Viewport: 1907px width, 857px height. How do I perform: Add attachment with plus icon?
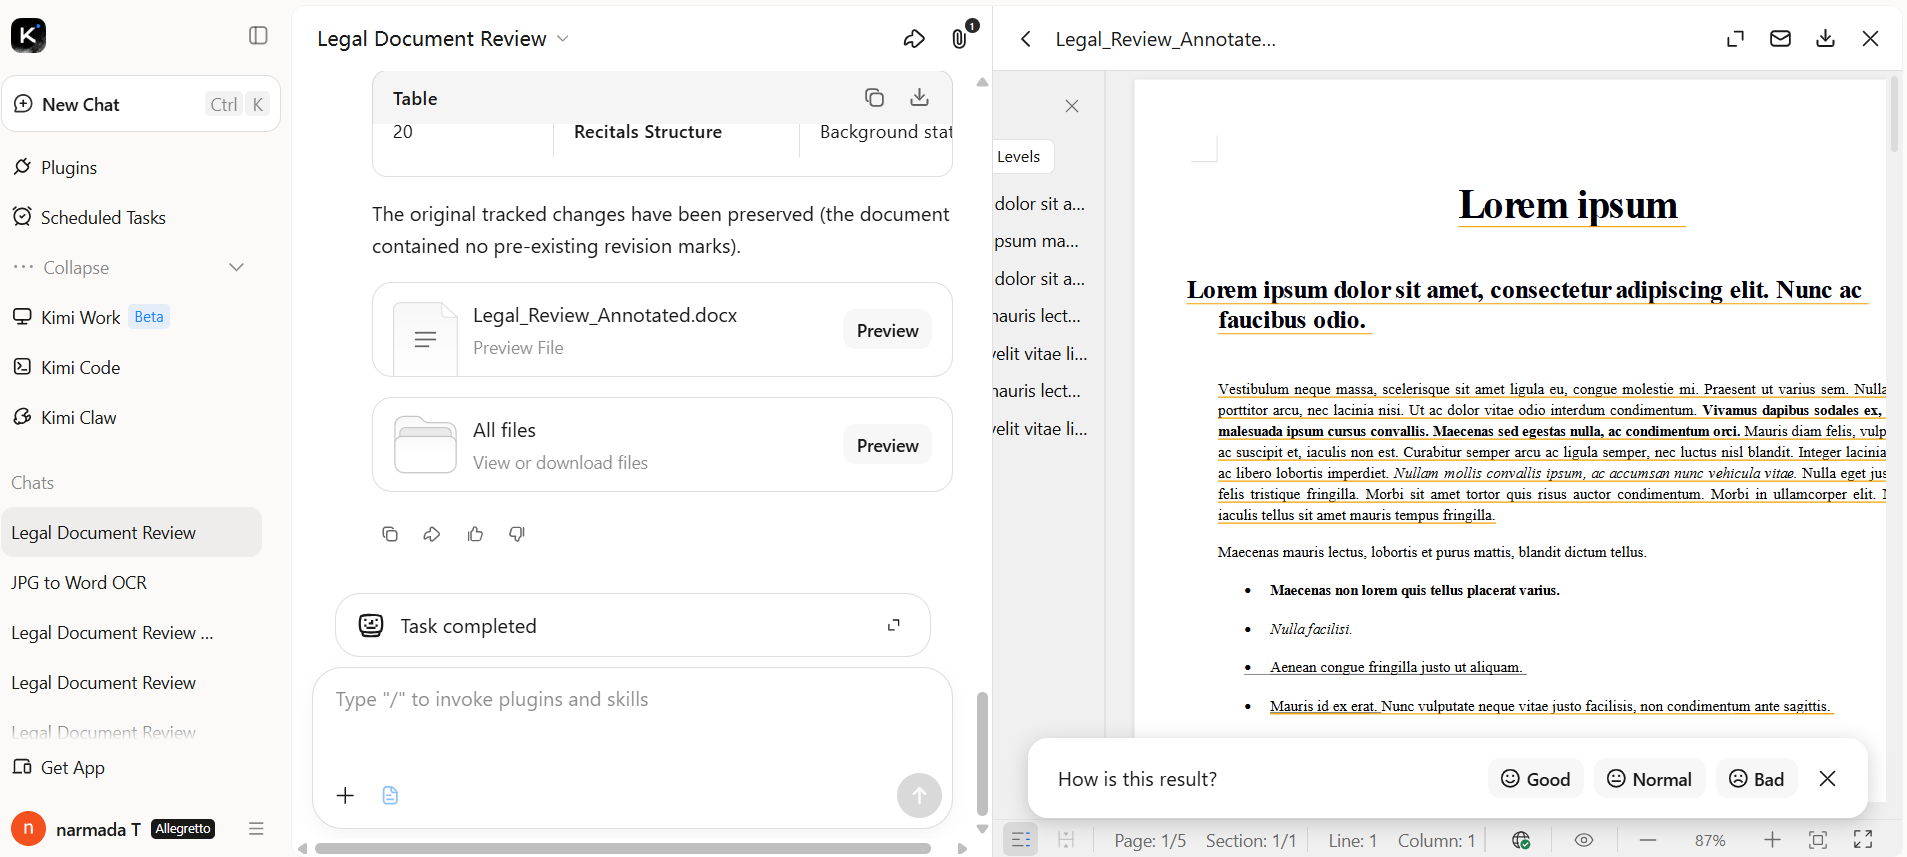point(345,795)
